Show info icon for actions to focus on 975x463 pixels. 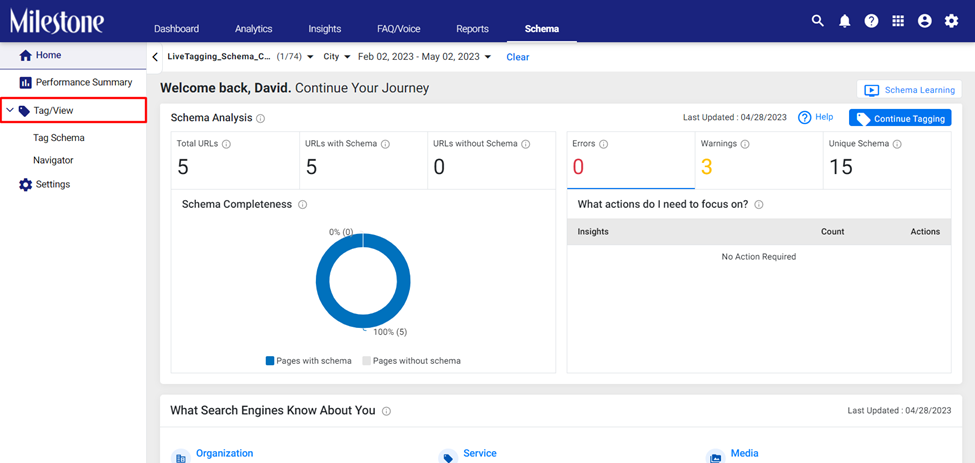759,204
